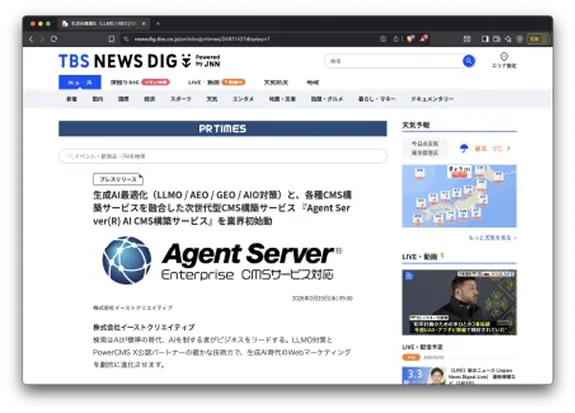Open the wallet icon in browser toolbar
The width and height of the screenshot is (575, 413).
497,39
